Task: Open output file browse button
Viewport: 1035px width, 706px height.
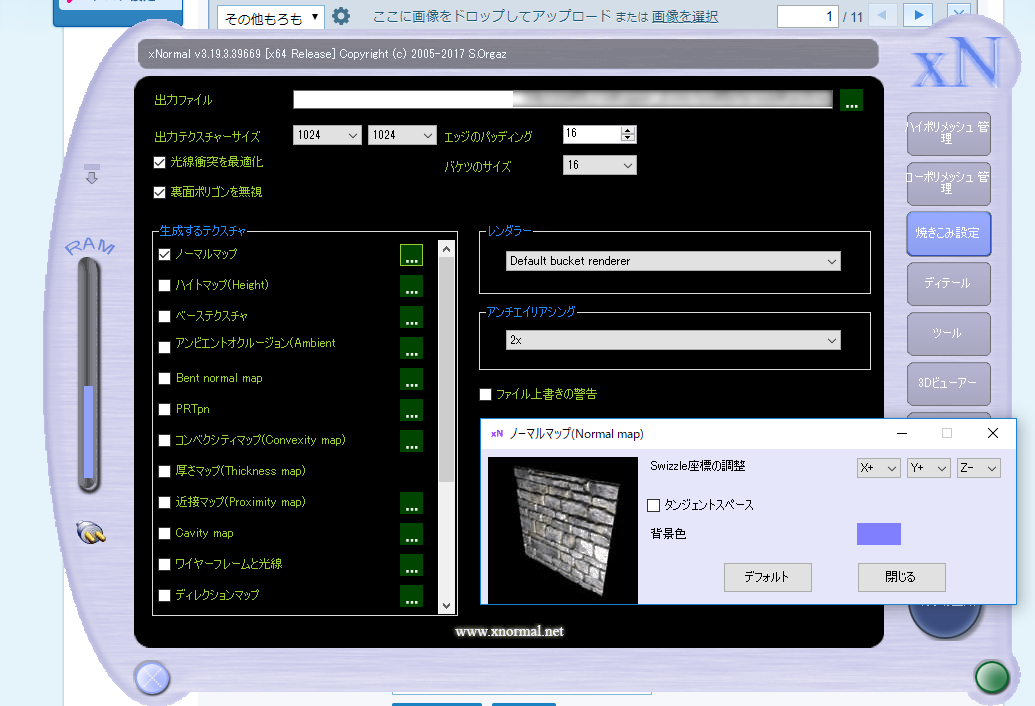Action: 851,100
